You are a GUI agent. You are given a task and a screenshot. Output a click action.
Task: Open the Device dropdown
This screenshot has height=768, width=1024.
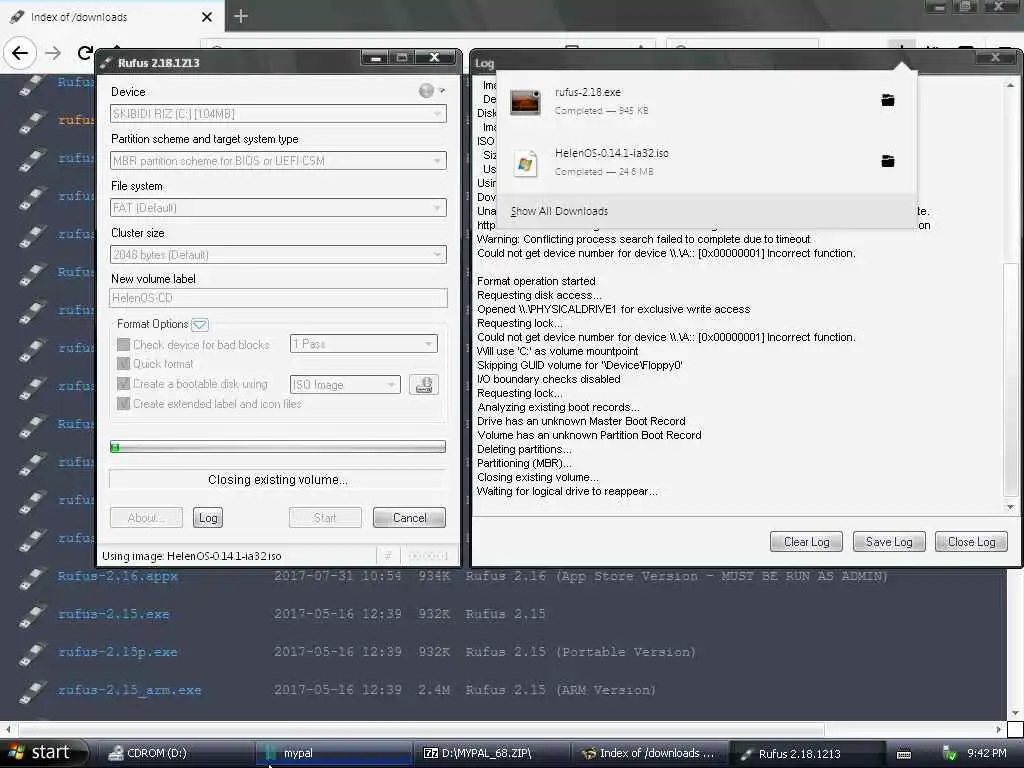tap(278, 114)
